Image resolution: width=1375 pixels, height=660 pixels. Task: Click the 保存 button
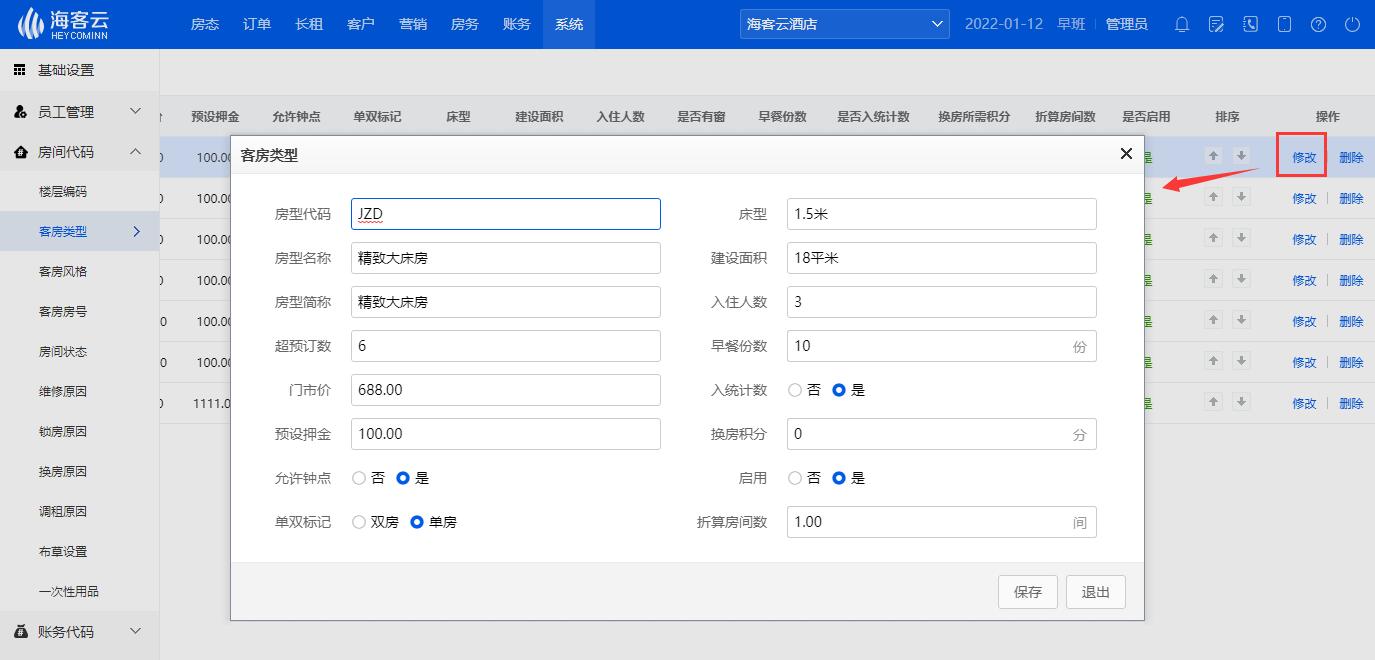1028,592
